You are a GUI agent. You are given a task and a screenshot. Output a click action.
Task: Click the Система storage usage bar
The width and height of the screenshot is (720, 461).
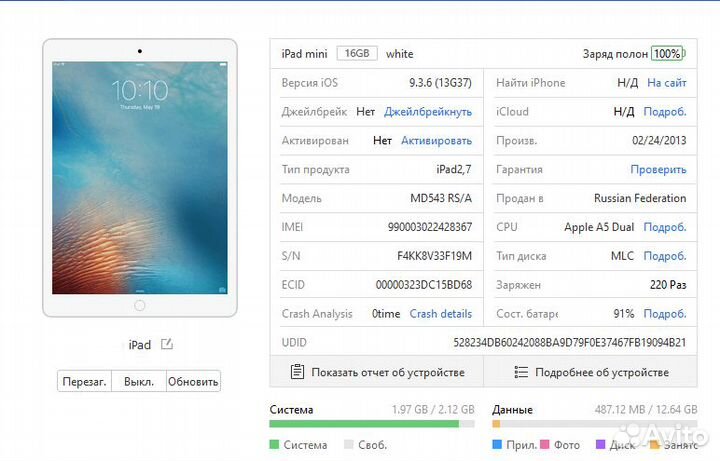(x=372, y=423)
